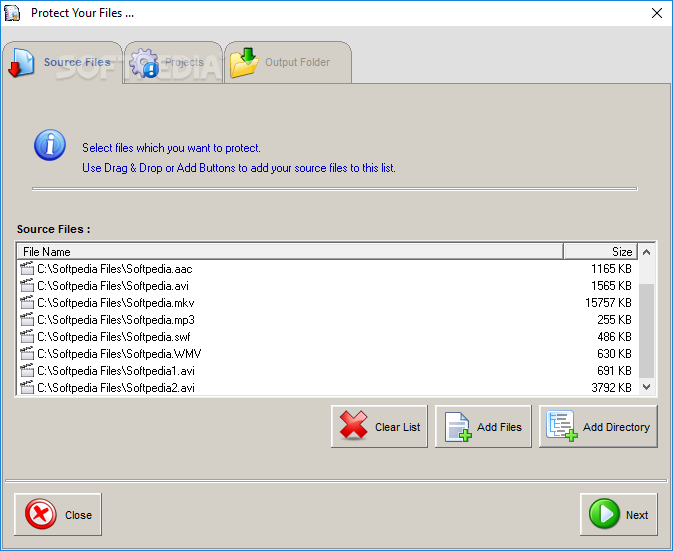Sort by the Size column header
Screen dimensions: 673x551
tap(600, 251)
